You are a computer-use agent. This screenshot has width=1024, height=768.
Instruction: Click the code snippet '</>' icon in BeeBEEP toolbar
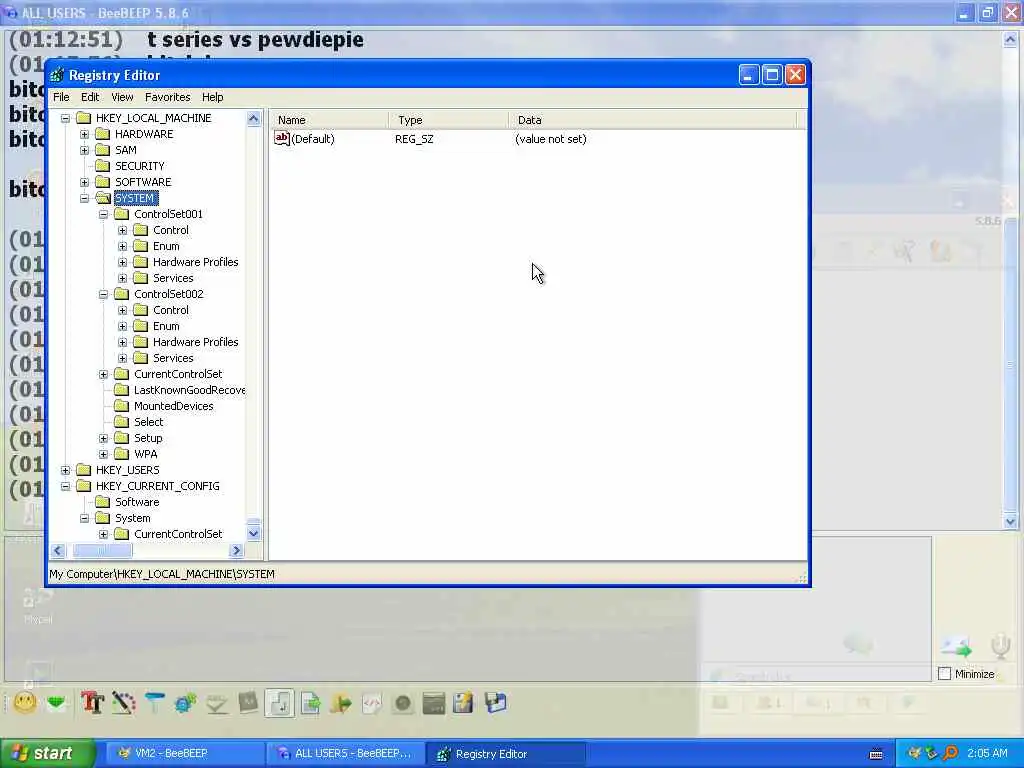372,703
